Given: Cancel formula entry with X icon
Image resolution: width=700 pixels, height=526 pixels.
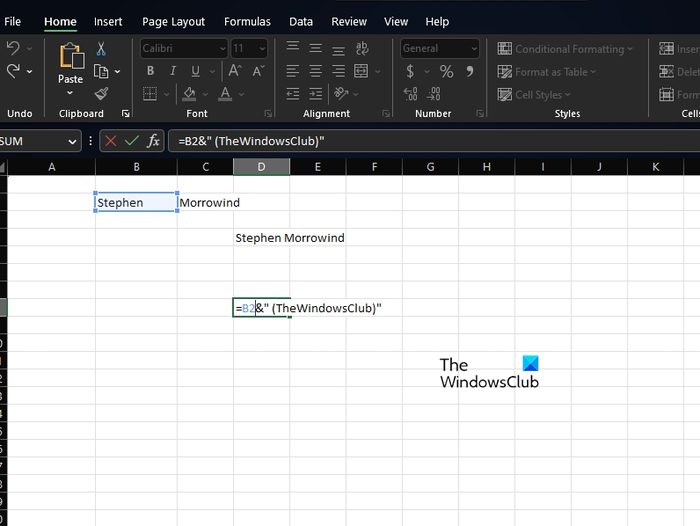Looking at the screenshot, I should 110,141.
